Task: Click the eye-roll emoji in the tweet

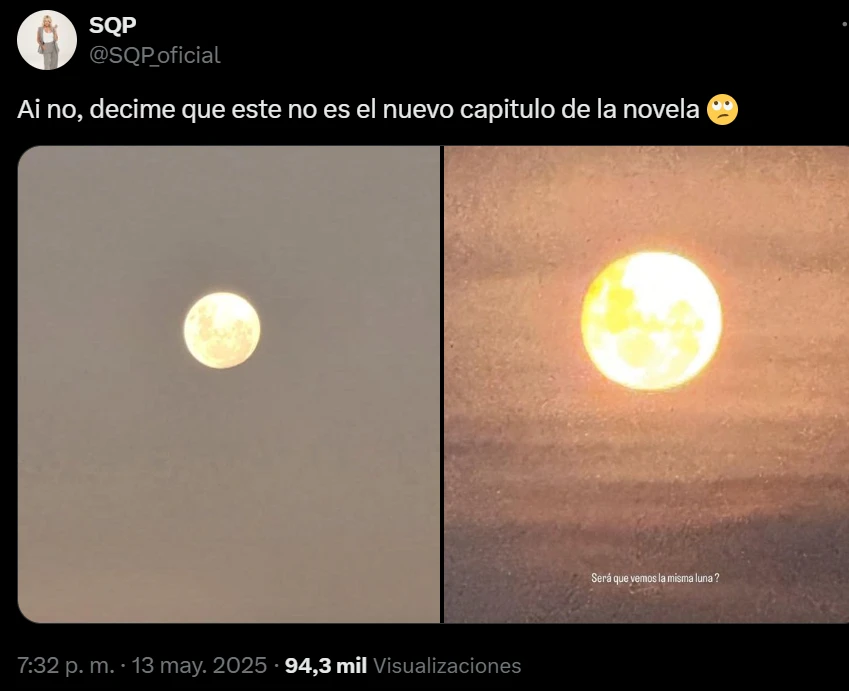Action: point(722,109)
